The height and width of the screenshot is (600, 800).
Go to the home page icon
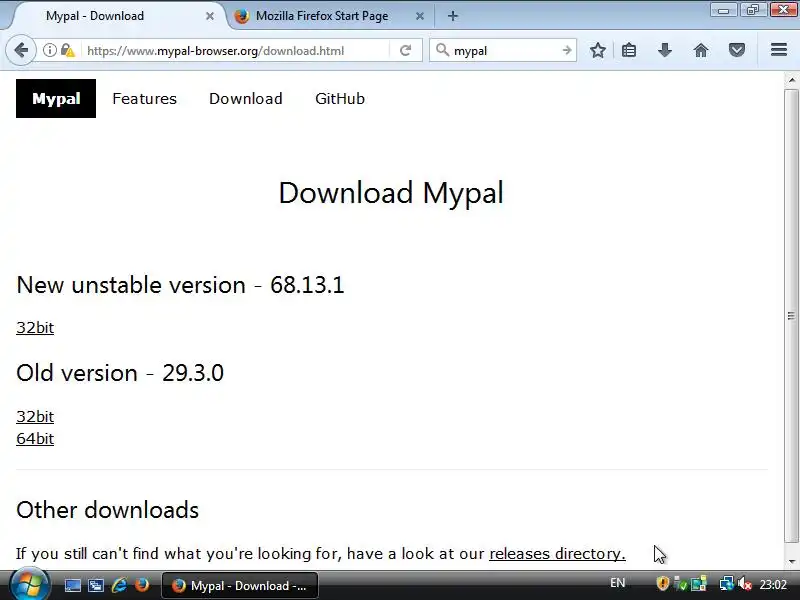point(701,50)
